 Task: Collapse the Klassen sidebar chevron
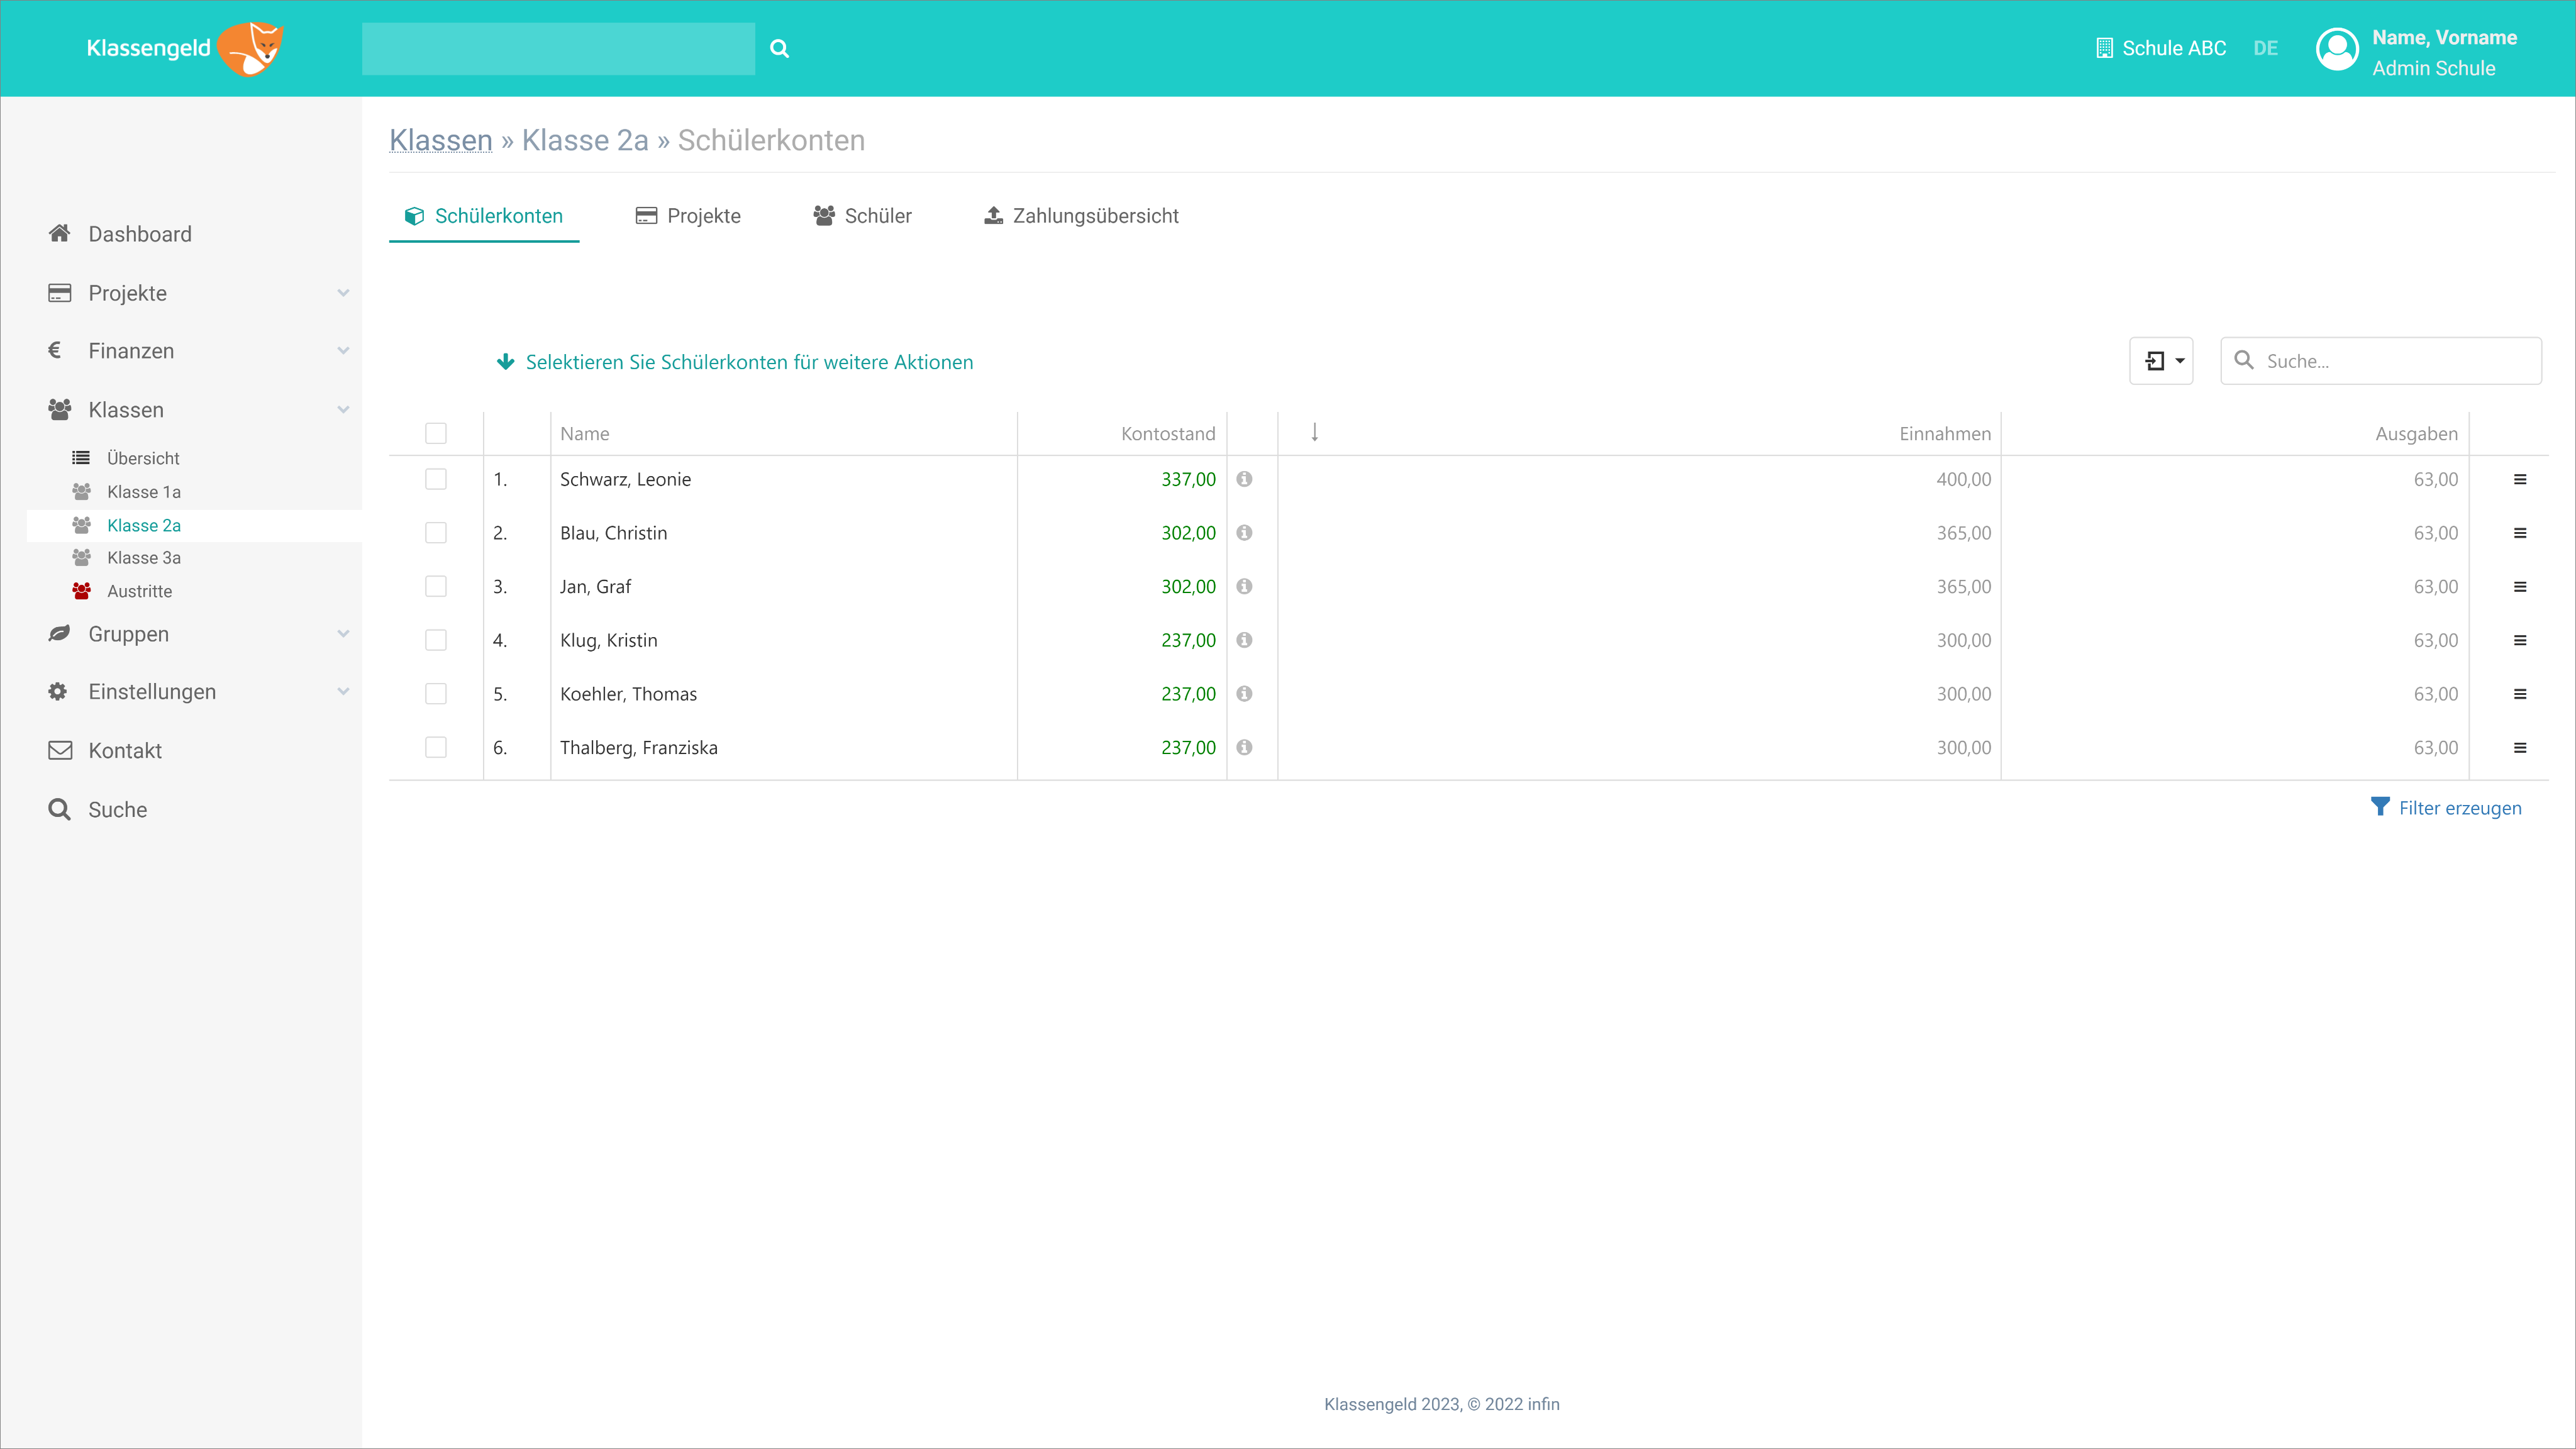tap(343, 410)
